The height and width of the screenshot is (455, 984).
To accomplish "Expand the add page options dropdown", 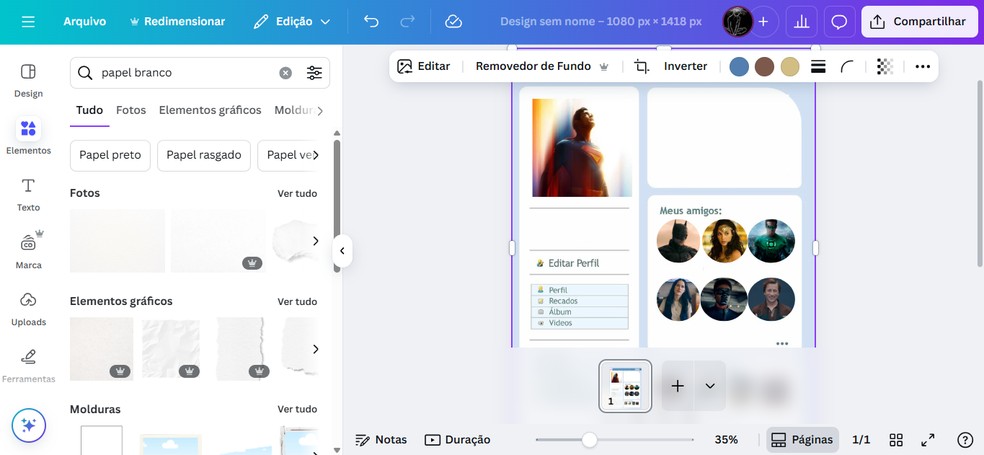I will tap(710, 386).
